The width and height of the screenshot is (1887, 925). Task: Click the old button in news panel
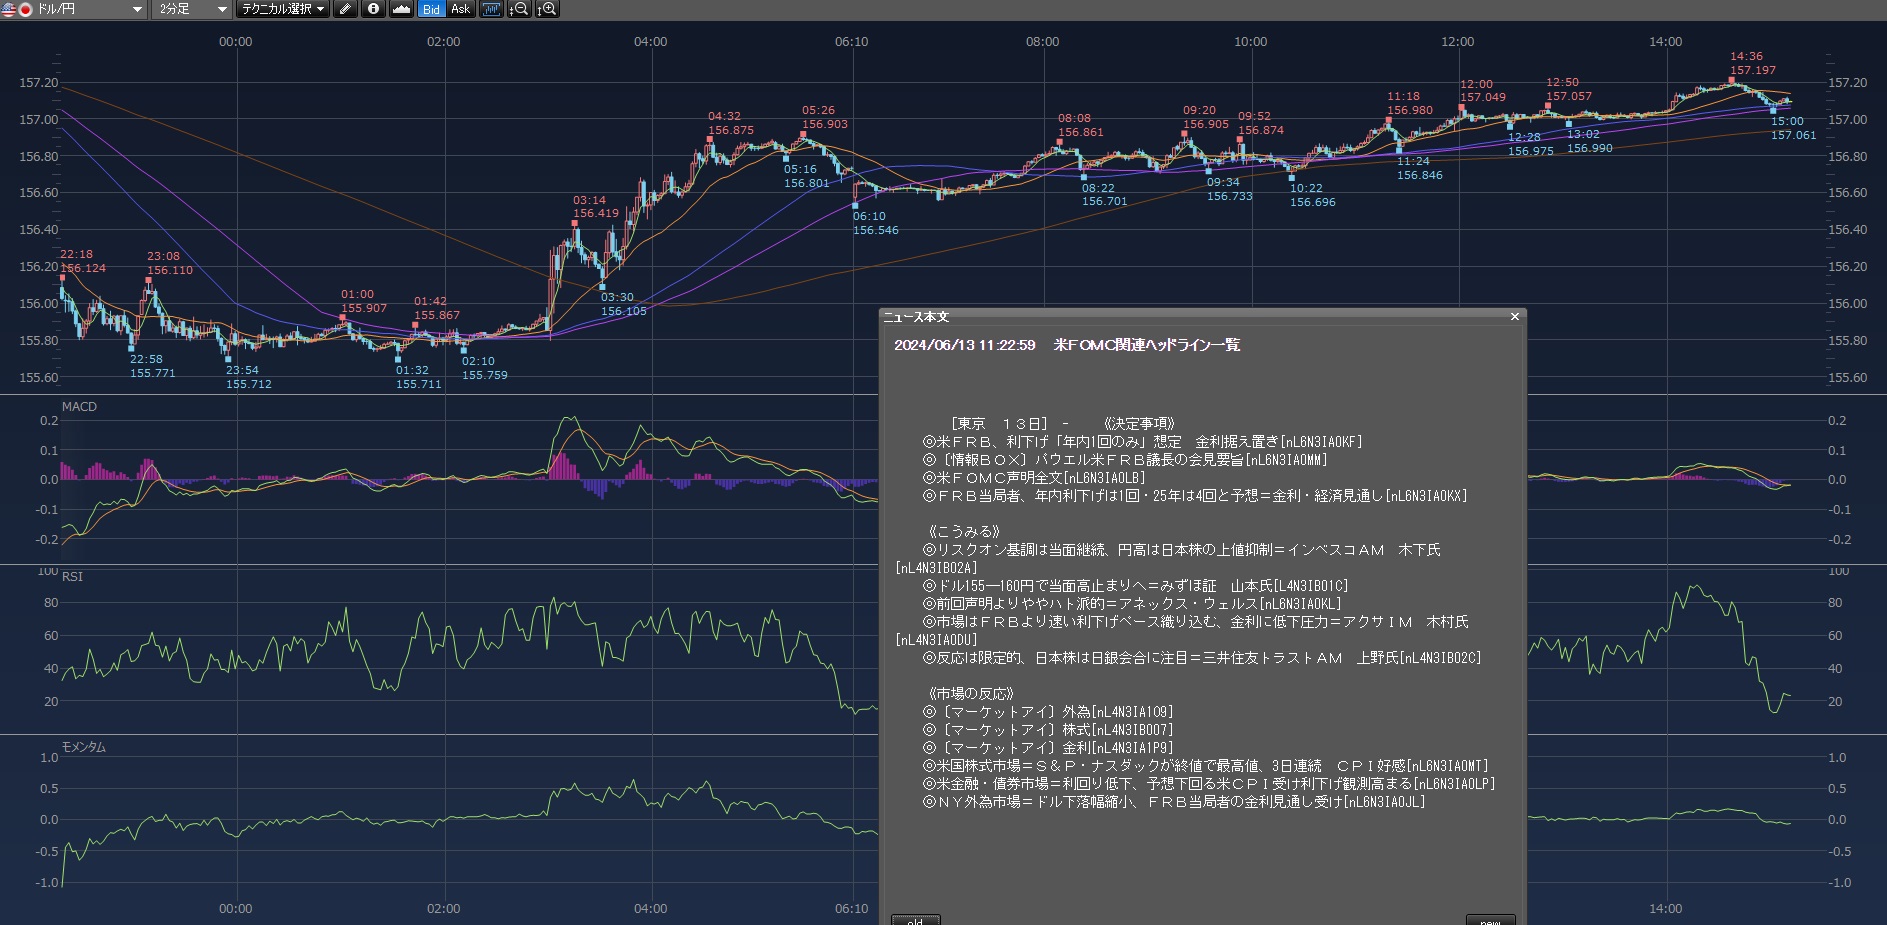(x=915, y=920)
